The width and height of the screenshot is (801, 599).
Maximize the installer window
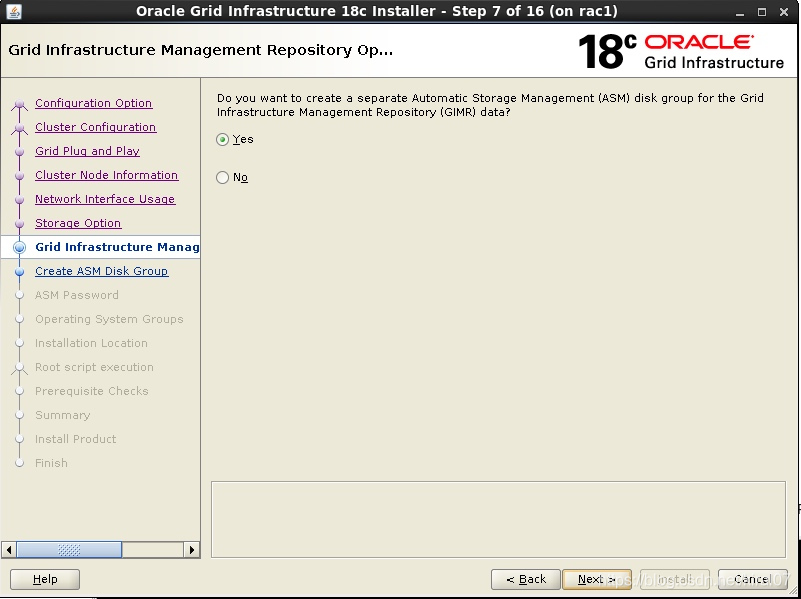pyautogui.click(x=762, y=12)
